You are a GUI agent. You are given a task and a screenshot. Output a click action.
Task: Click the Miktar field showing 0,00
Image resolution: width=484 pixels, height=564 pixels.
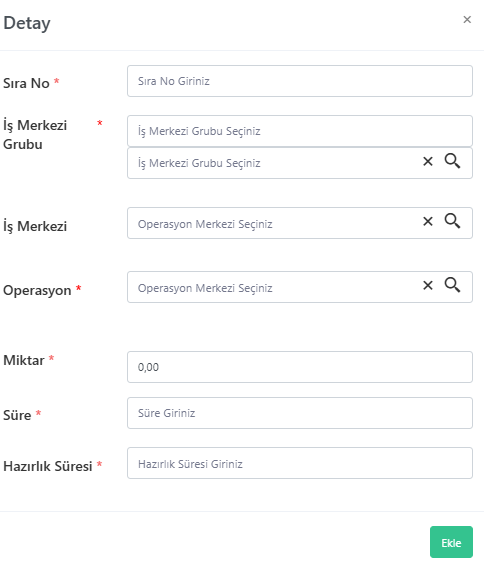pos(300,367)
